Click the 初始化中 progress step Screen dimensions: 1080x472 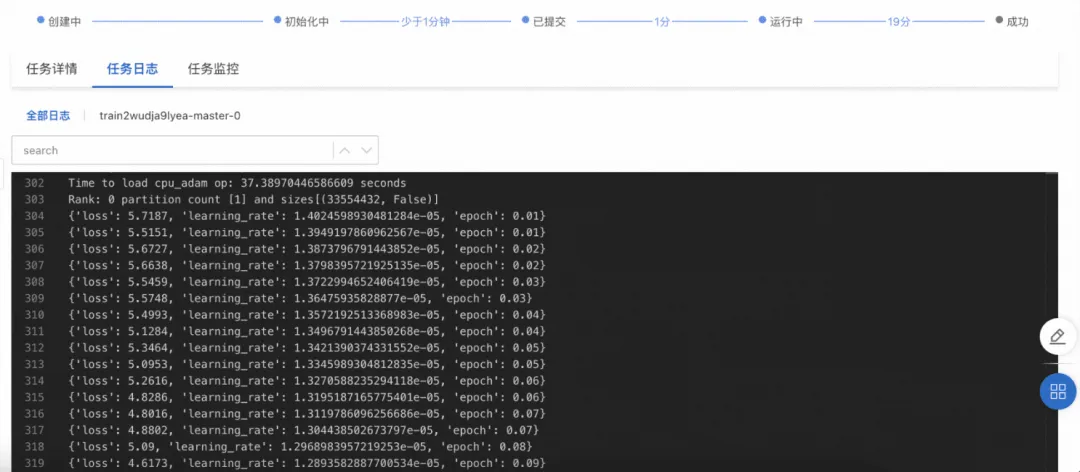(302, 21)
